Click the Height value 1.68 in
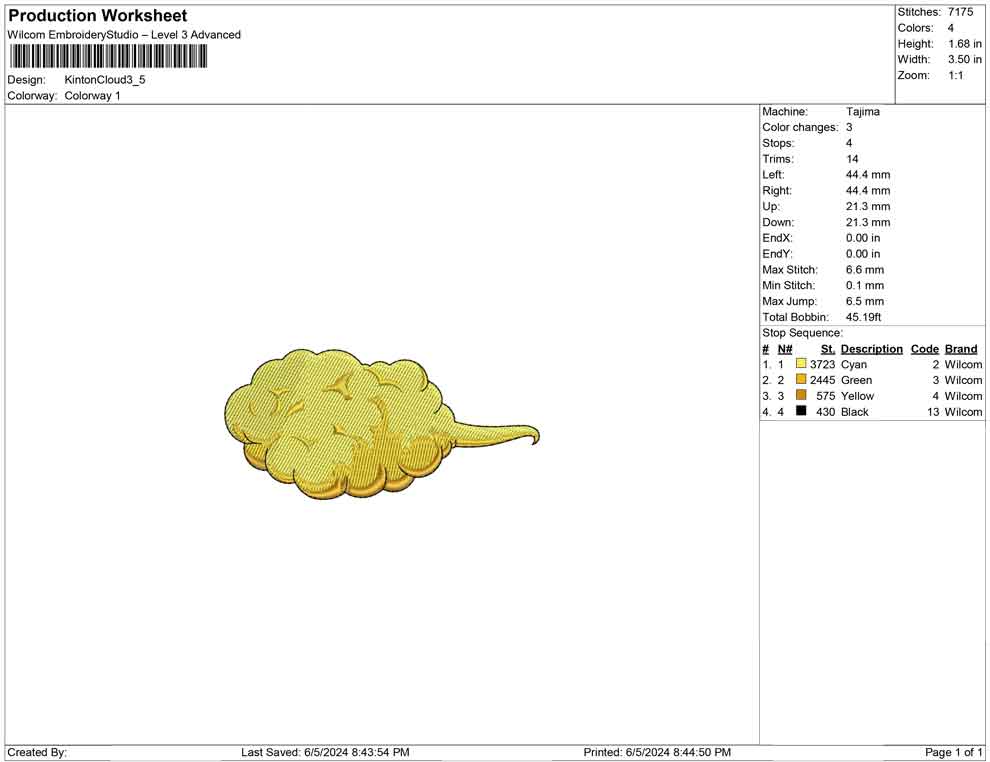 pyautogui.click(x=965, y=44)
